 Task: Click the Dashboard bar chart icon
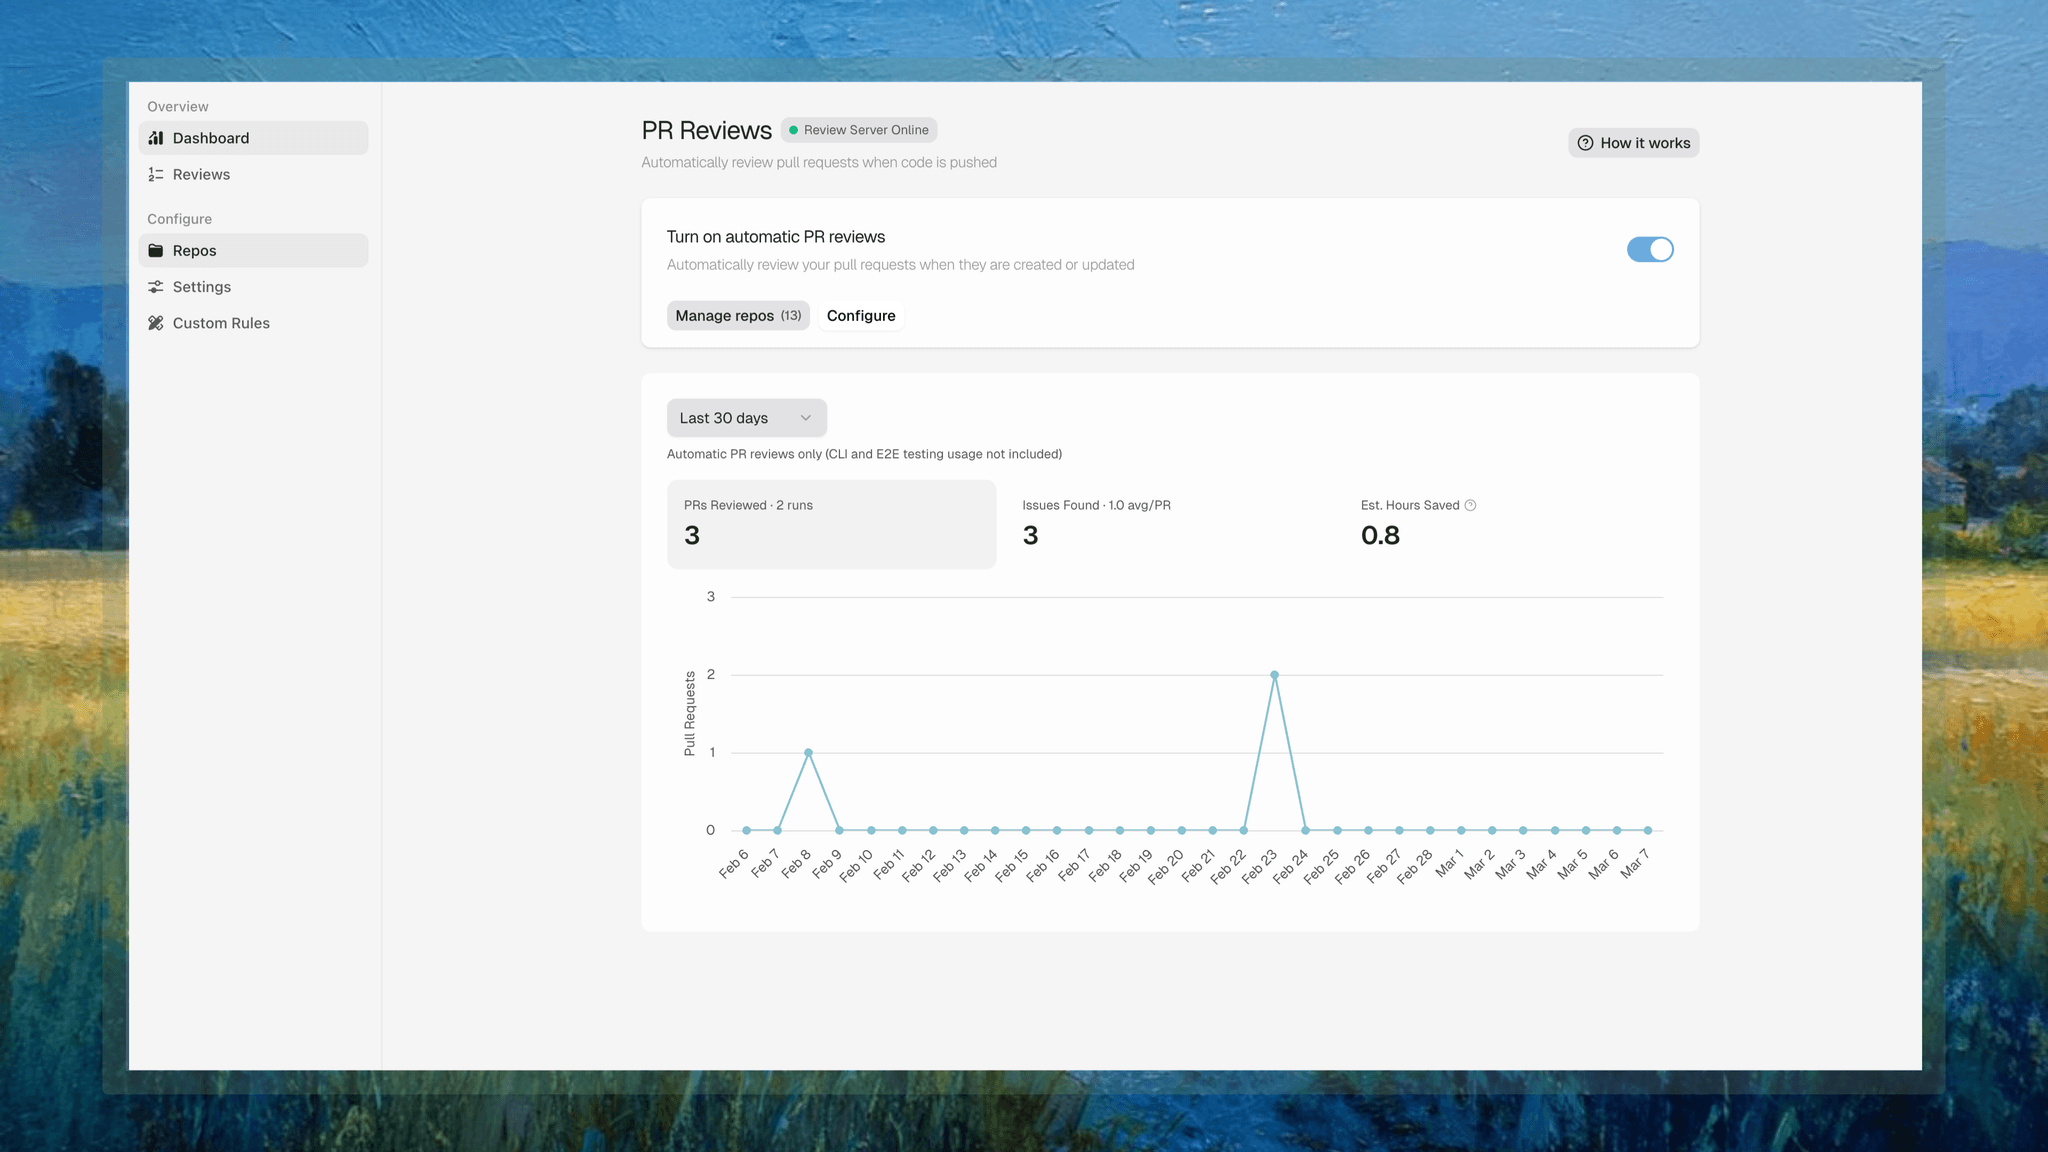click(156, 138)
